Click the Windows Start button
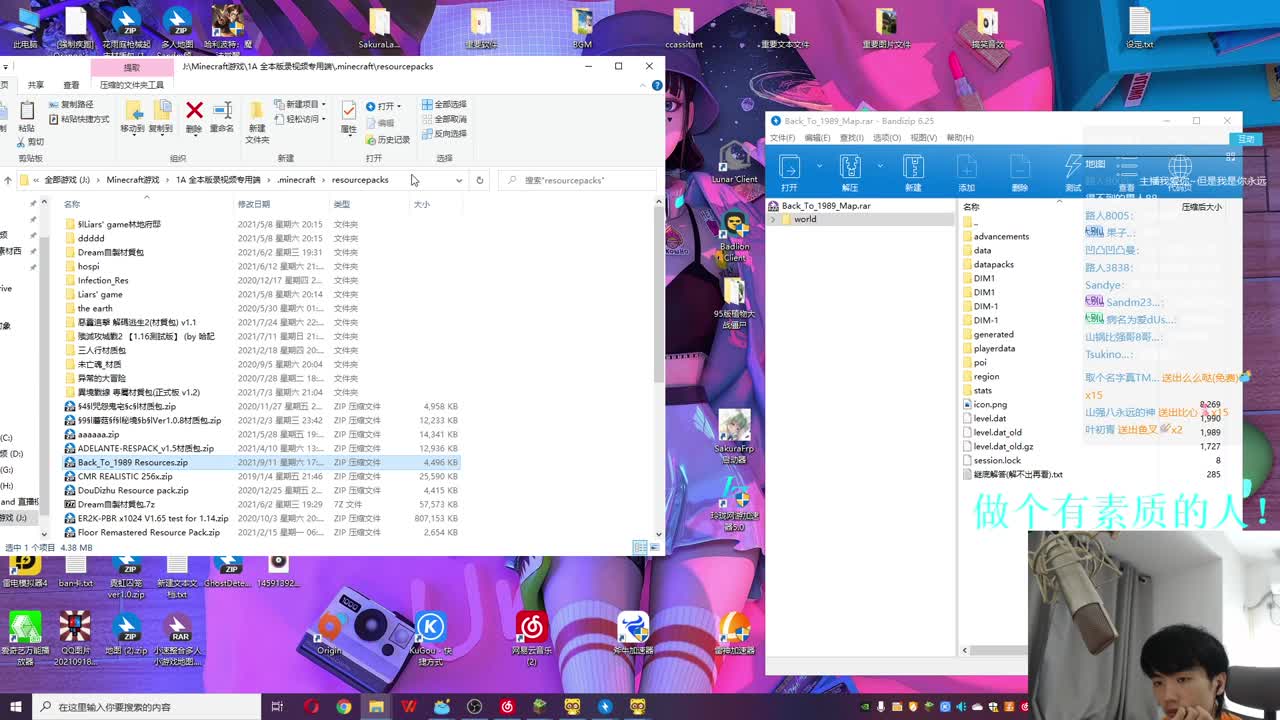 14,706
